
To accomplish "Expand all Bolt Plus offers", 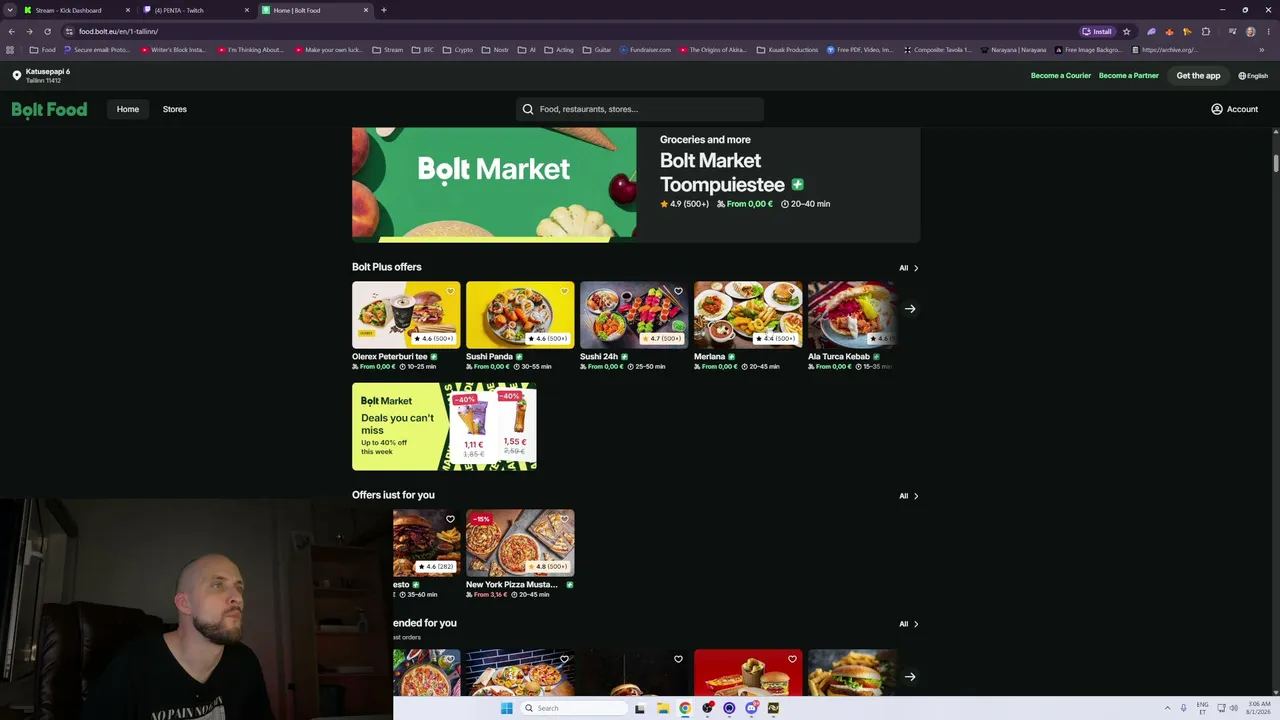I will pos(908,268).
